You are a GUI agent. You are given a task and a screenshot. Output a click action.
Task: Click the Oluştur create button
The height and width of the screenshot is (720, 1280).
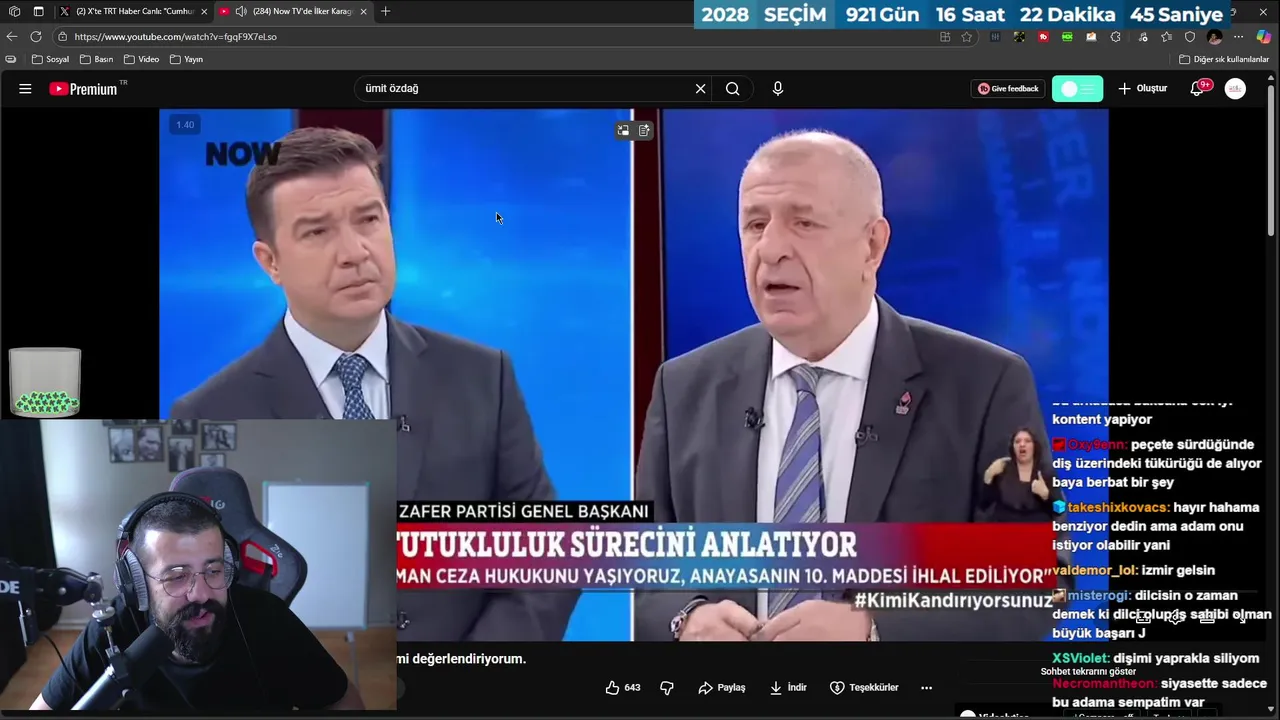click(1143, 88)
